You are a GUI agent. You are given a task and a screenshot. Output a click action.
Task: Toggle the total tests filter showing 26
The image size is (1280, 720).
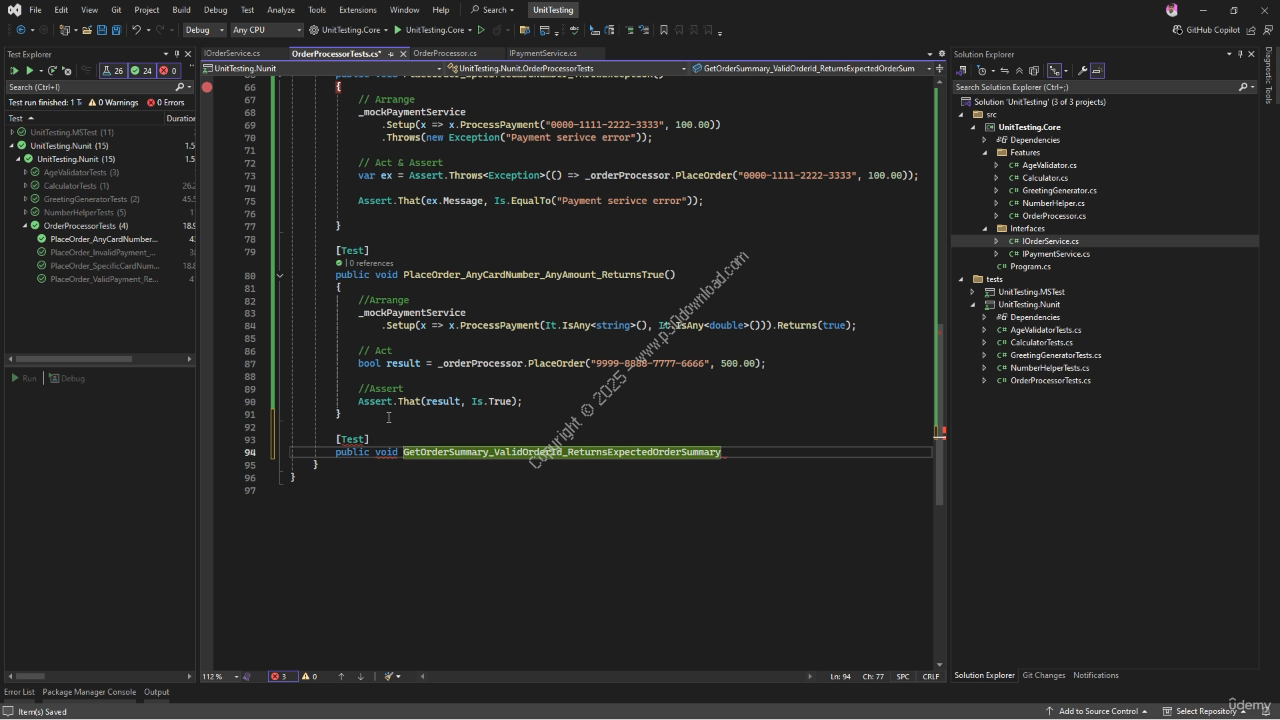(x=113, y=71)
